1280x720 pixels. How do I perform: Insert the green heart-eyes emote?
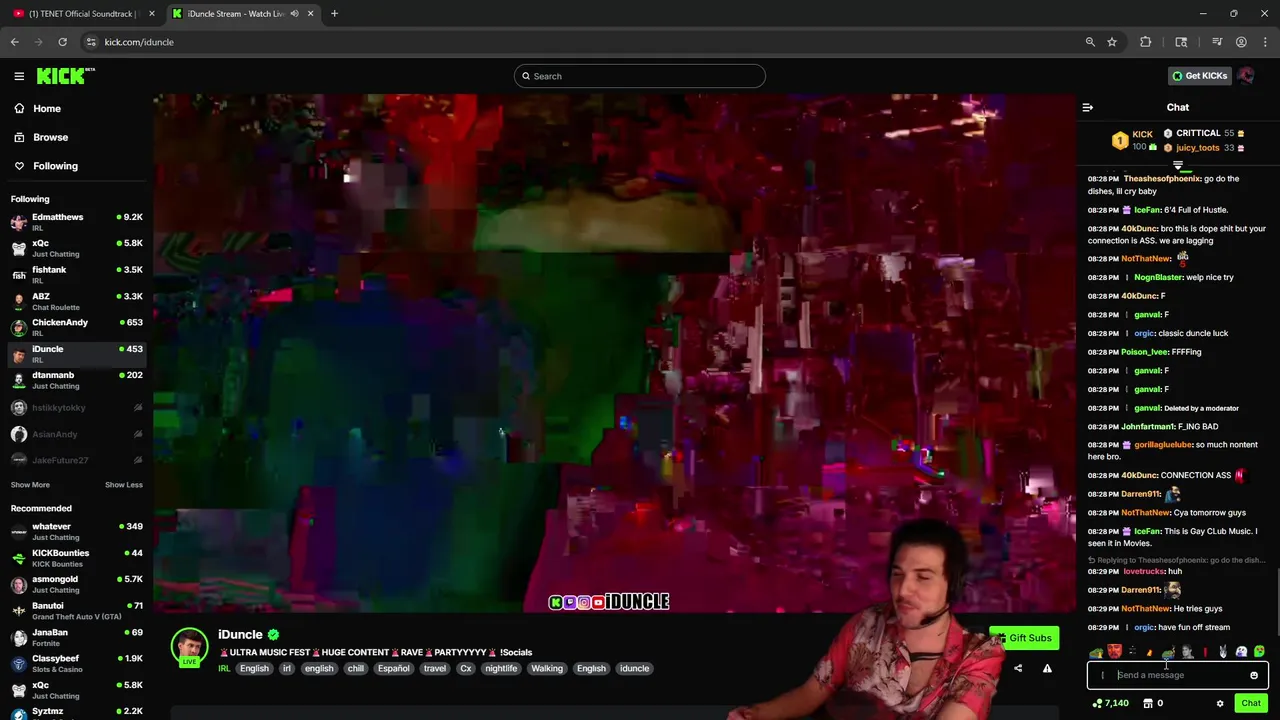click(x=1259, y=652)
